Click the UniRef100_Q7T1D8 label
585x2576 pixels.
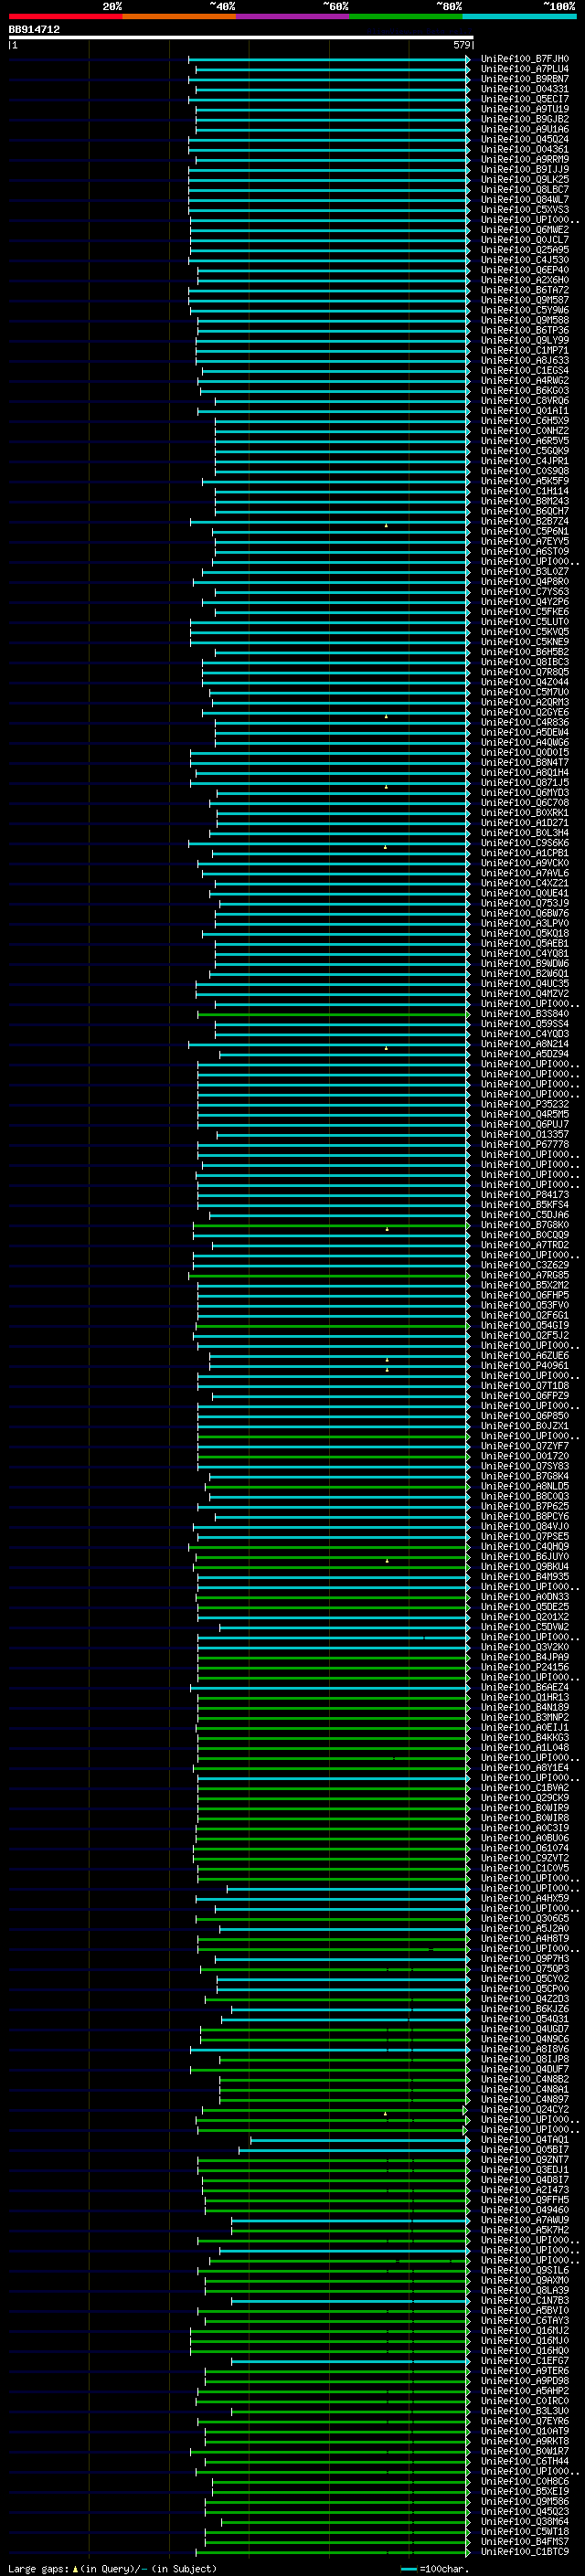[x=524, y=1386]
